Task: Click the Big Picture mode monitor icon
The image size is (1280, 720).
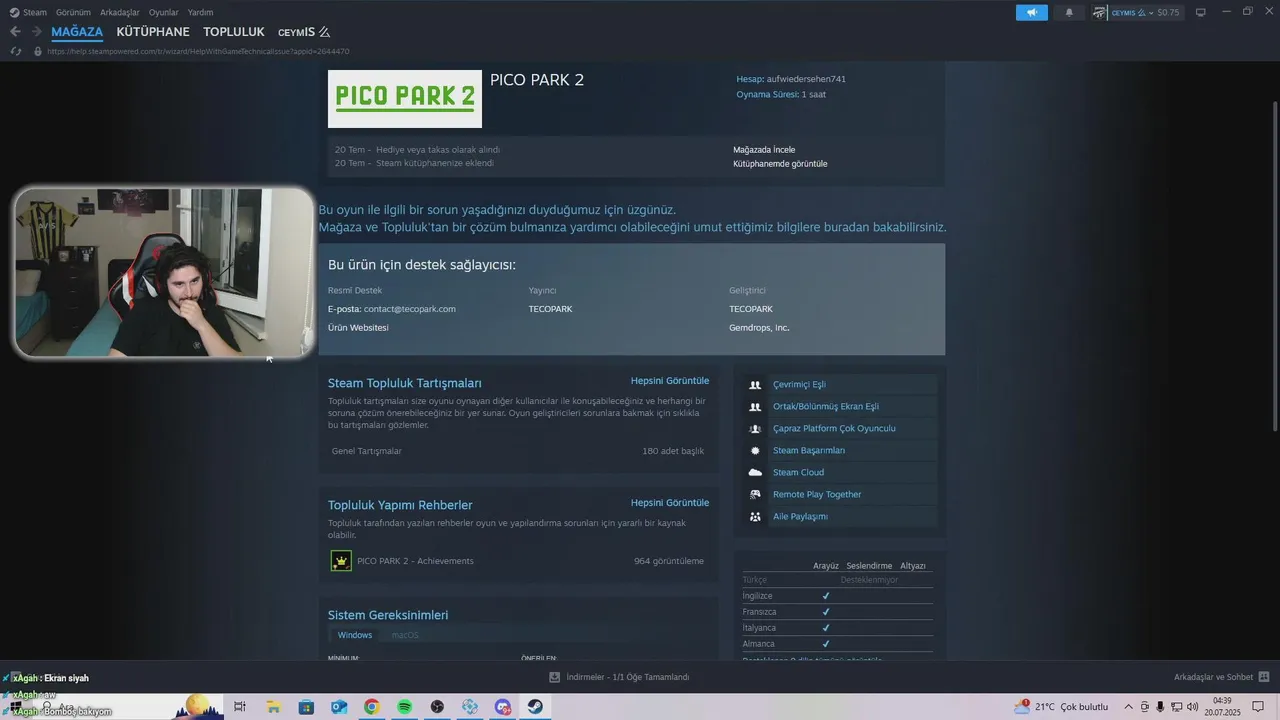Action: pos(1201,12)
